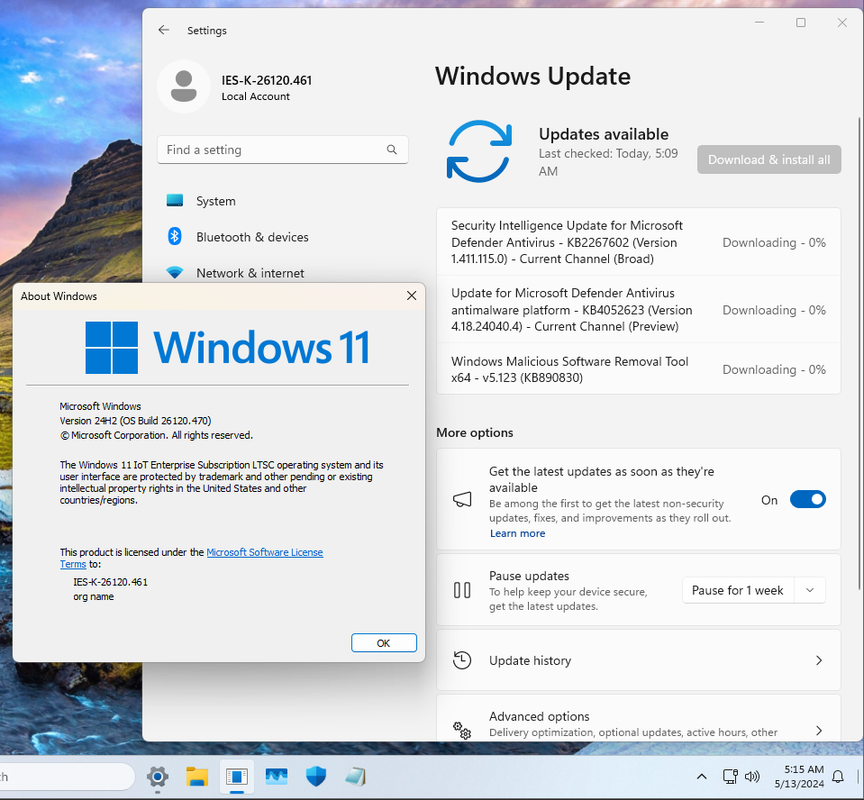This screenshot has height=800, width=864.
Task: Click the Advanced options gears icon
Action: coord(462,730)
